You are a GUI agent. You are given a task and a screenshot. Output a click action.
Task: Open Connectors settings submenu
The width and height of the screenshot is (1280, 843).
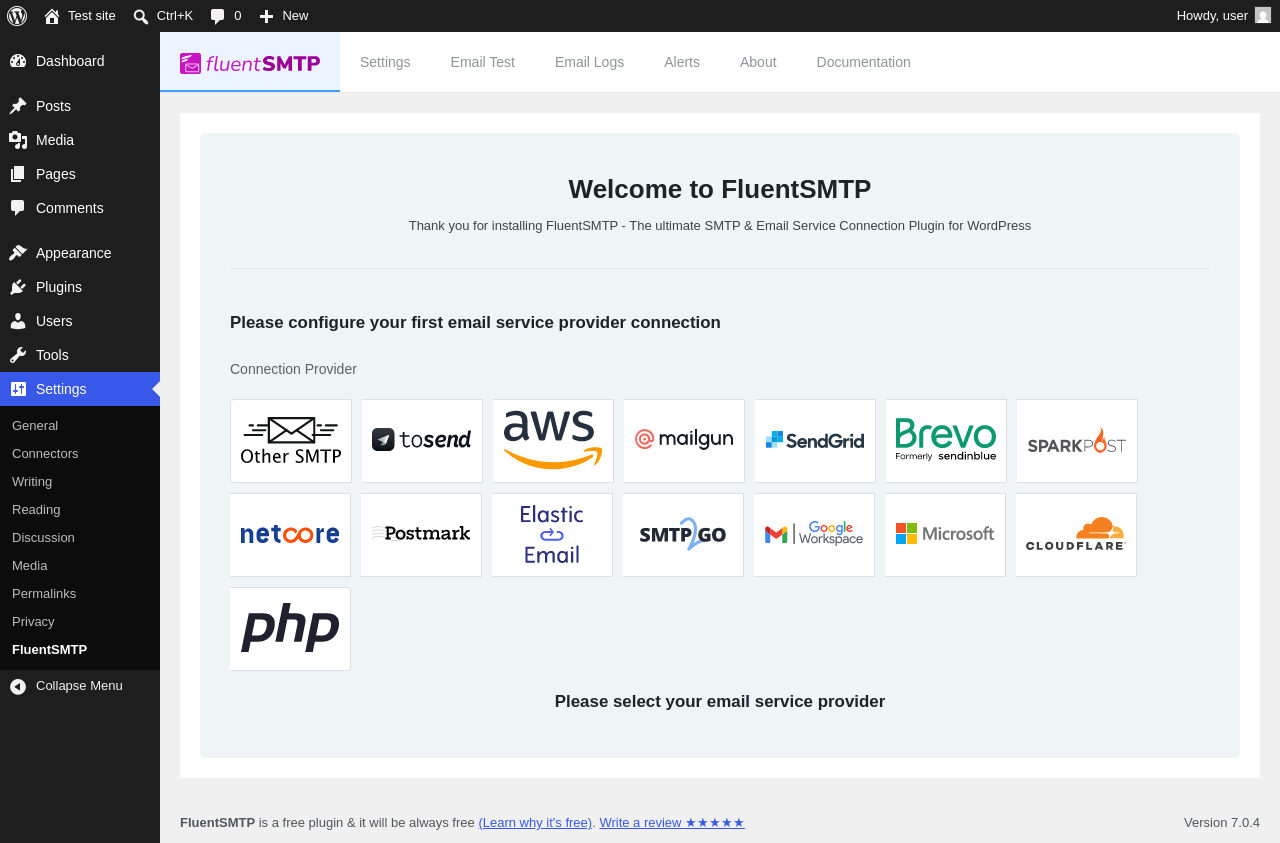pyautogui.click(x=80, y=453)
